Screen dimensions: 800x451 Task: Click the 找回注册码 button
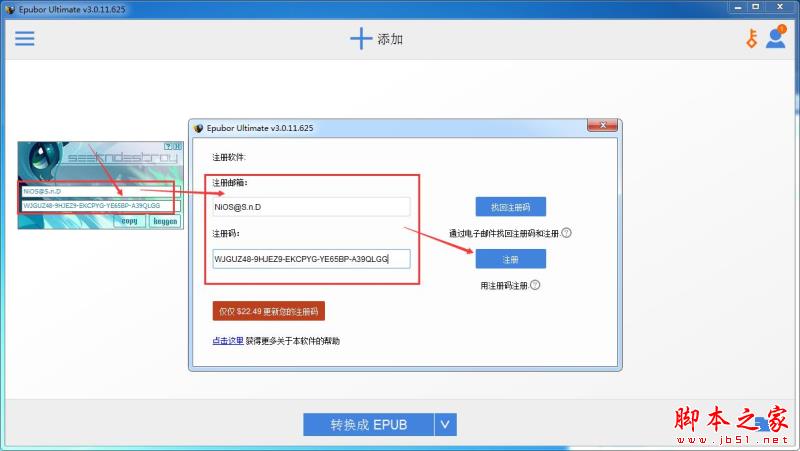[511, 207]
